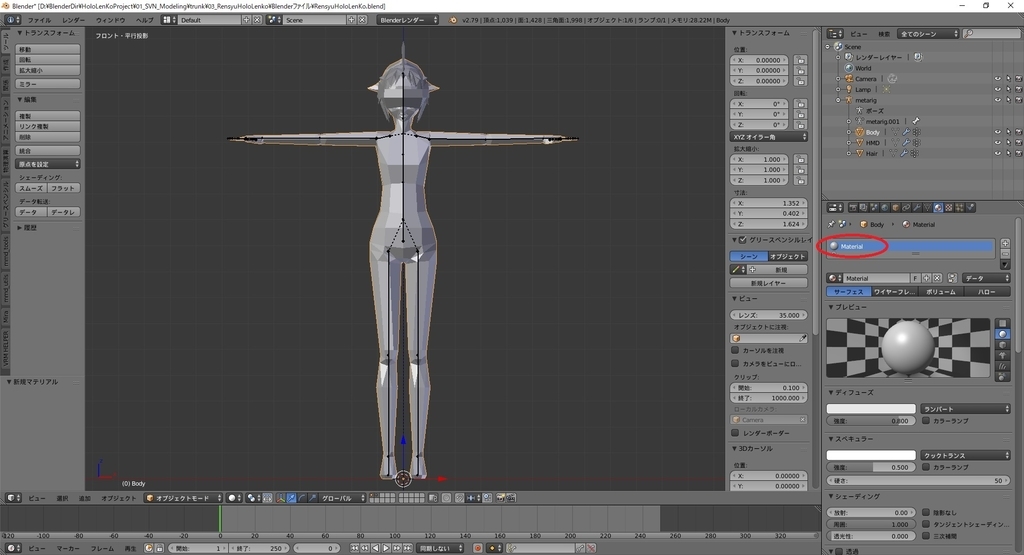Open the Material properties tab icon
The width and height of the screenshot is (1024, 555).
click(x=937, y=208)
